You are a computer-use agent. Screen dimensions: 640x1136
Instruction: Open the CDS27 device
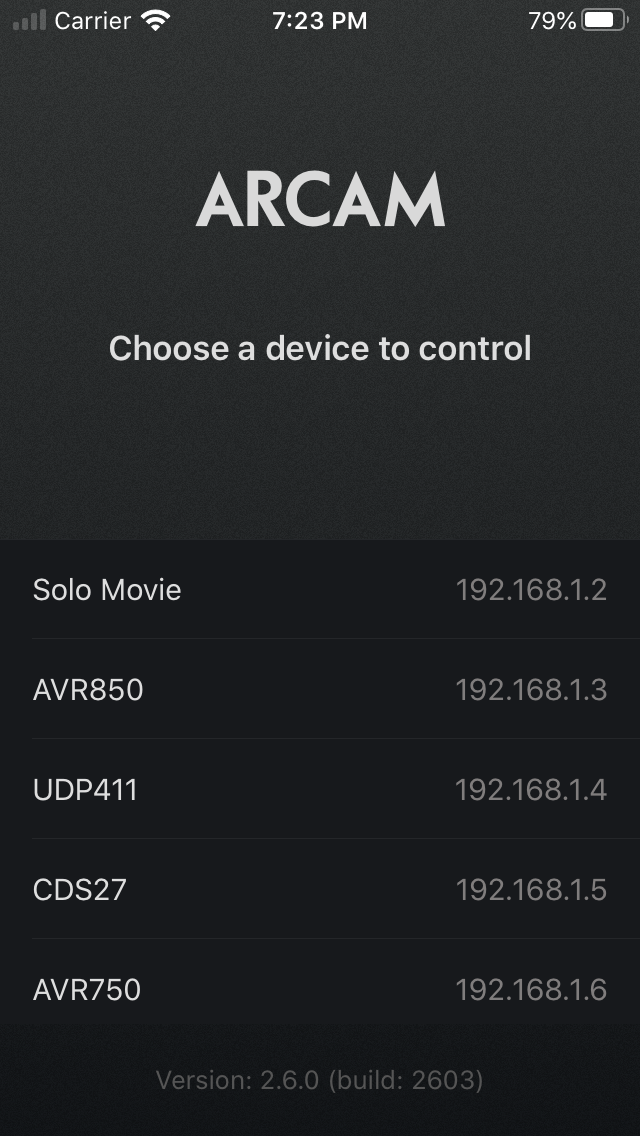(320, 890)
